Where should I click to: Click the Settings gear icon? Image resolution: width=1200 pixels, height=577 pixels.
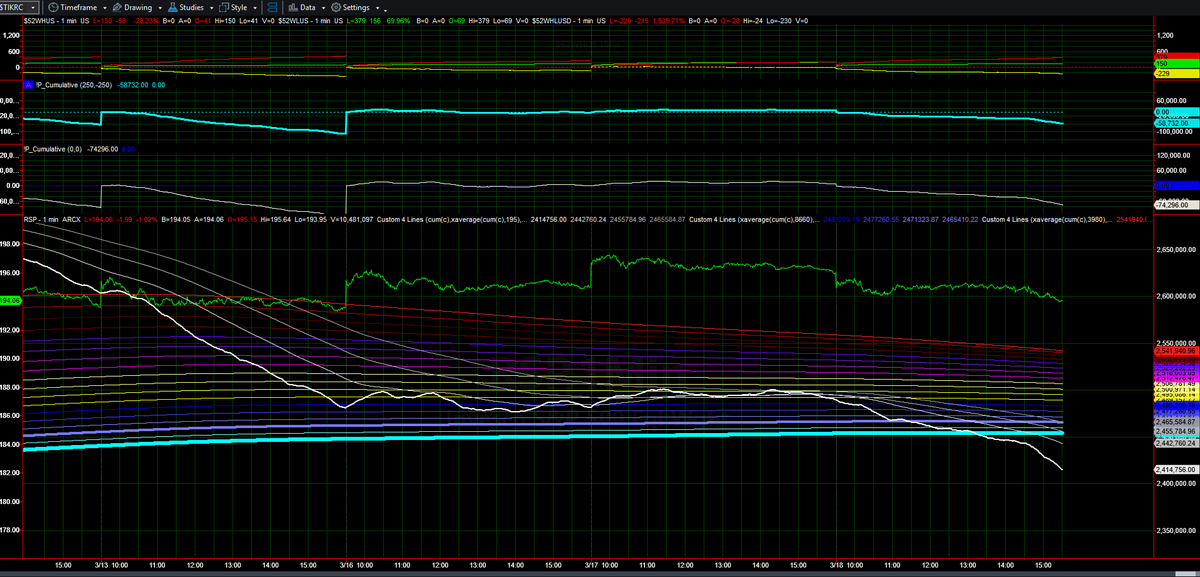click(x=336, y=7)
